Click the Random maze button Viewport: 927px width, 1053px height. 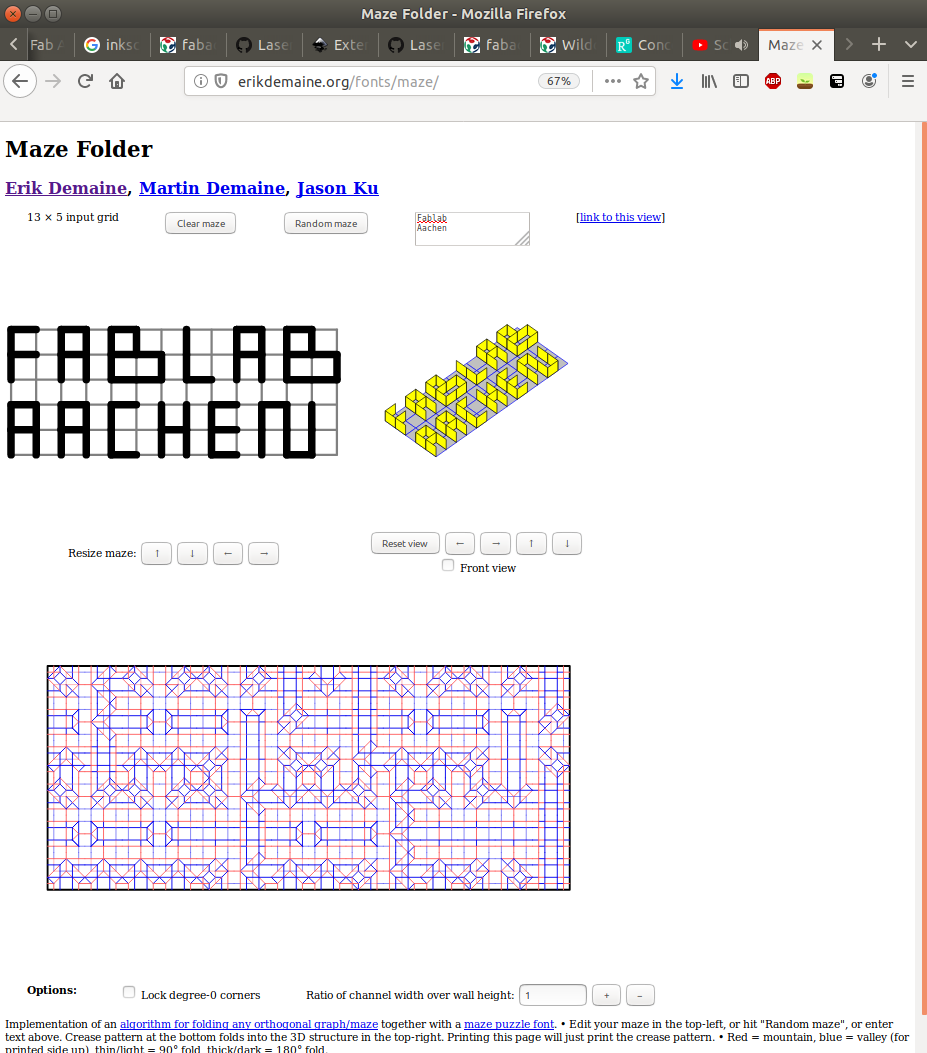click(326, 224)
